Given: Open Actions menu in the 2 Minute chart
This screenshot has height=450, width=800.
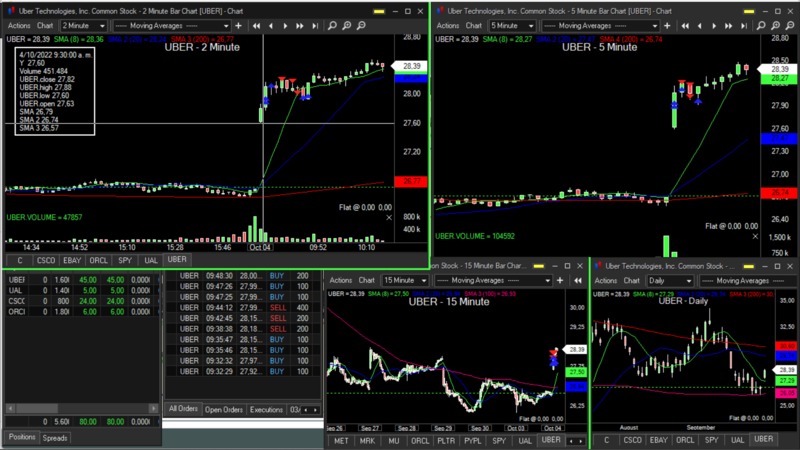Looking at the screenshot, I should pyautogui.click(x=19, y=25).
